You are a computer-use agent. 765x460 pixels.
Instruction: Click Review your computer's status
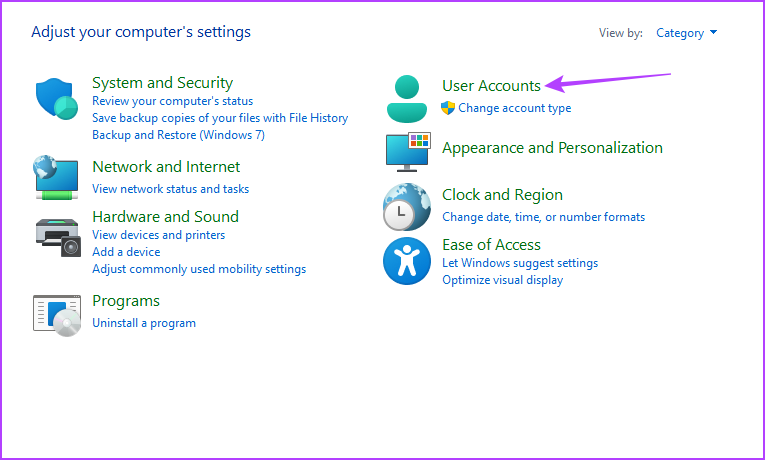coord(172,101)
